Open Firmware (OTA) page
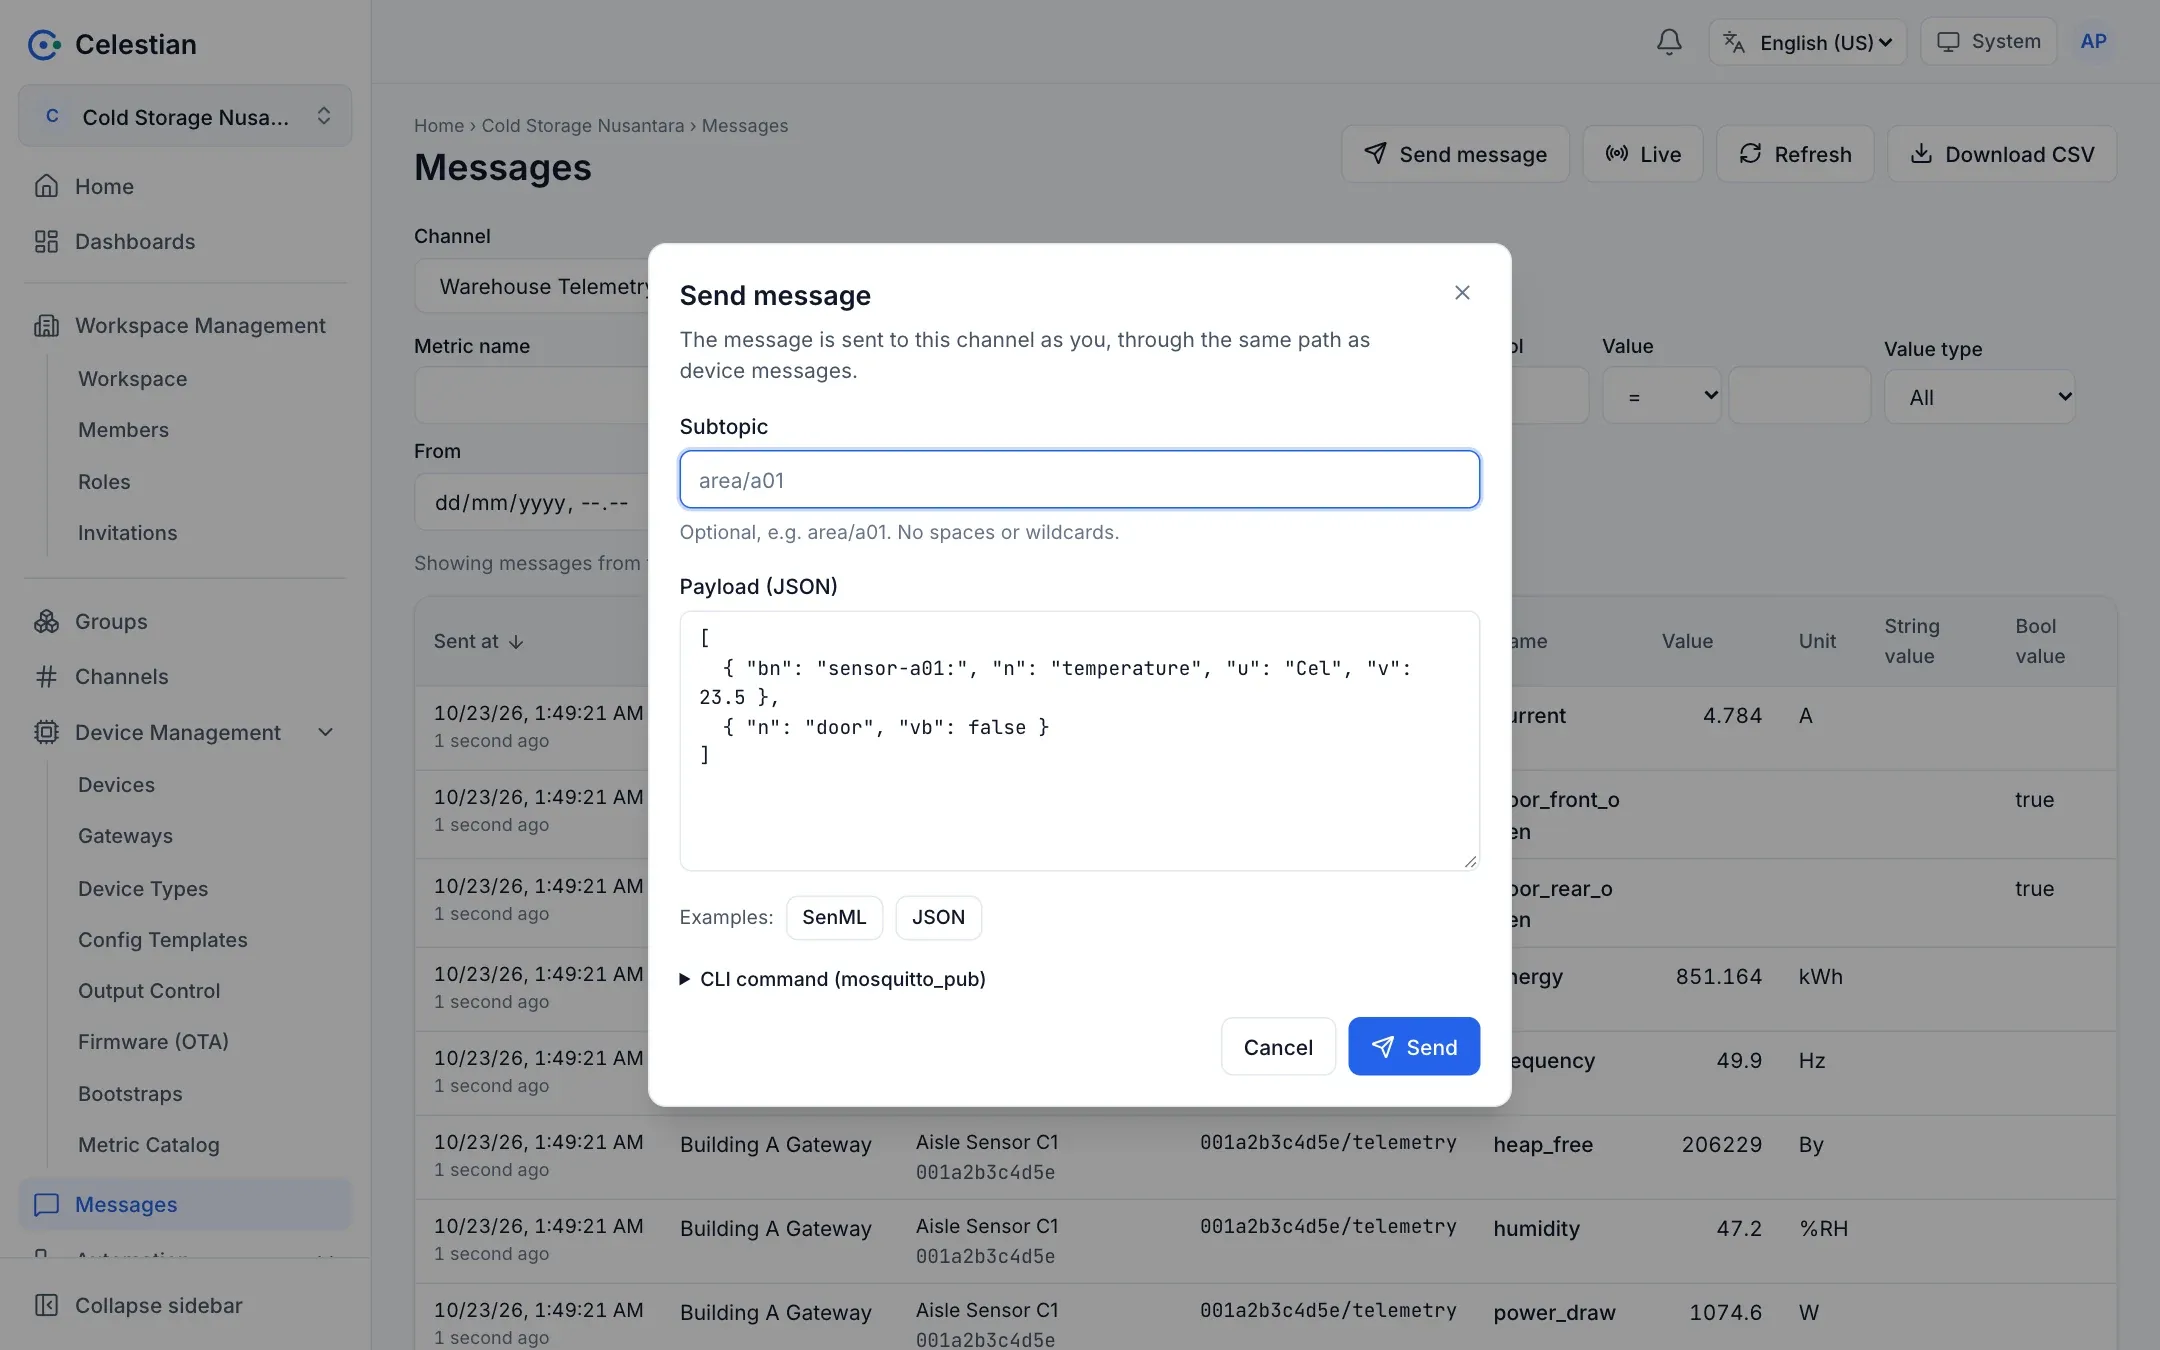Screen dimensions: 2160x1350 tap(153, 1041)
